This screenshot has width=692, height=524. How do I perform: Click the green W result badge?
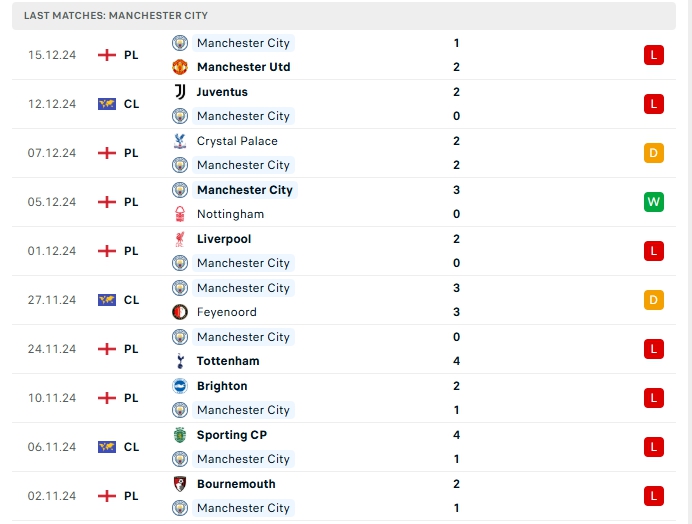point(654,202)
